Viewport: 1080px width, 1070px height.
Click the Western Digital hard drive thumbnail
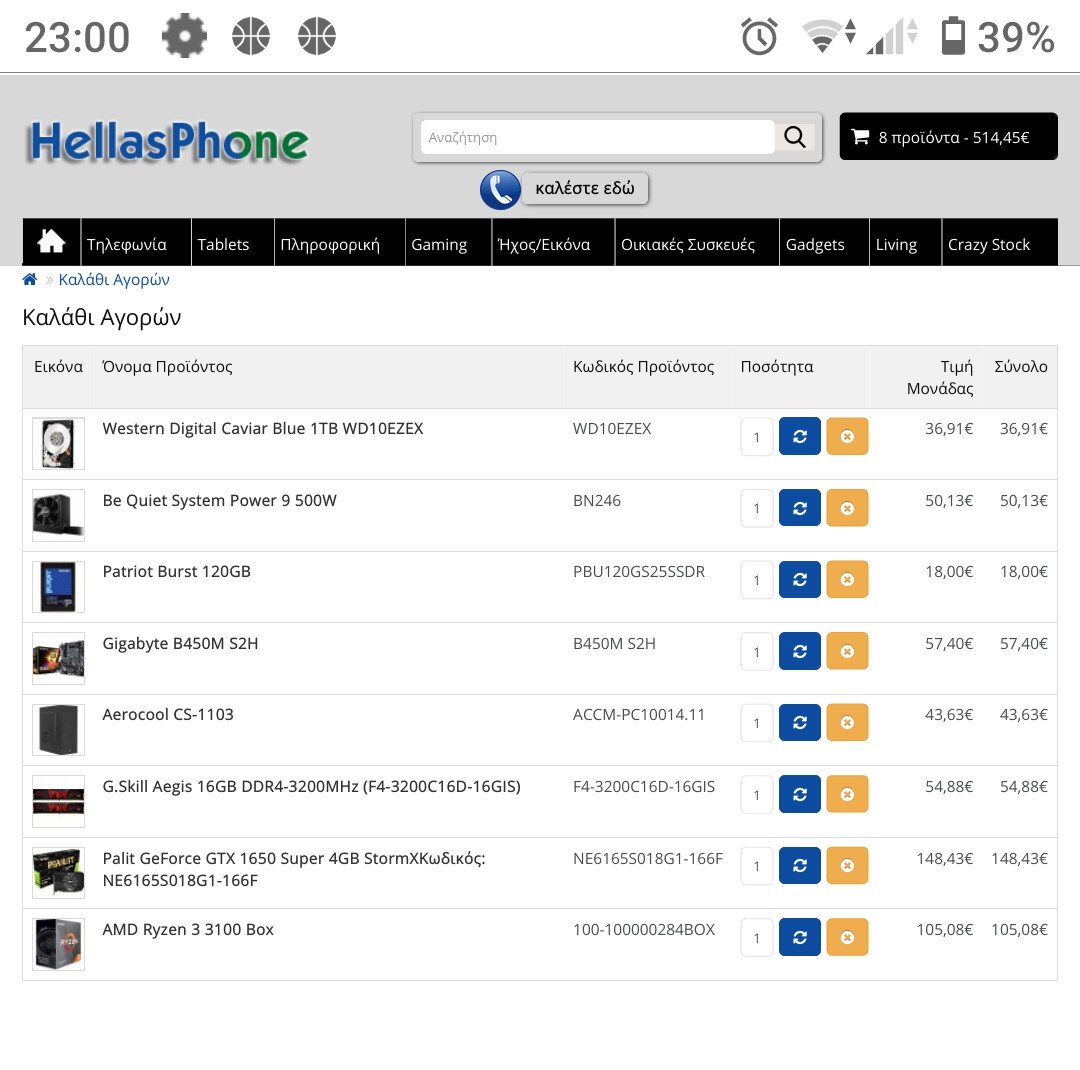pos(59,444)
